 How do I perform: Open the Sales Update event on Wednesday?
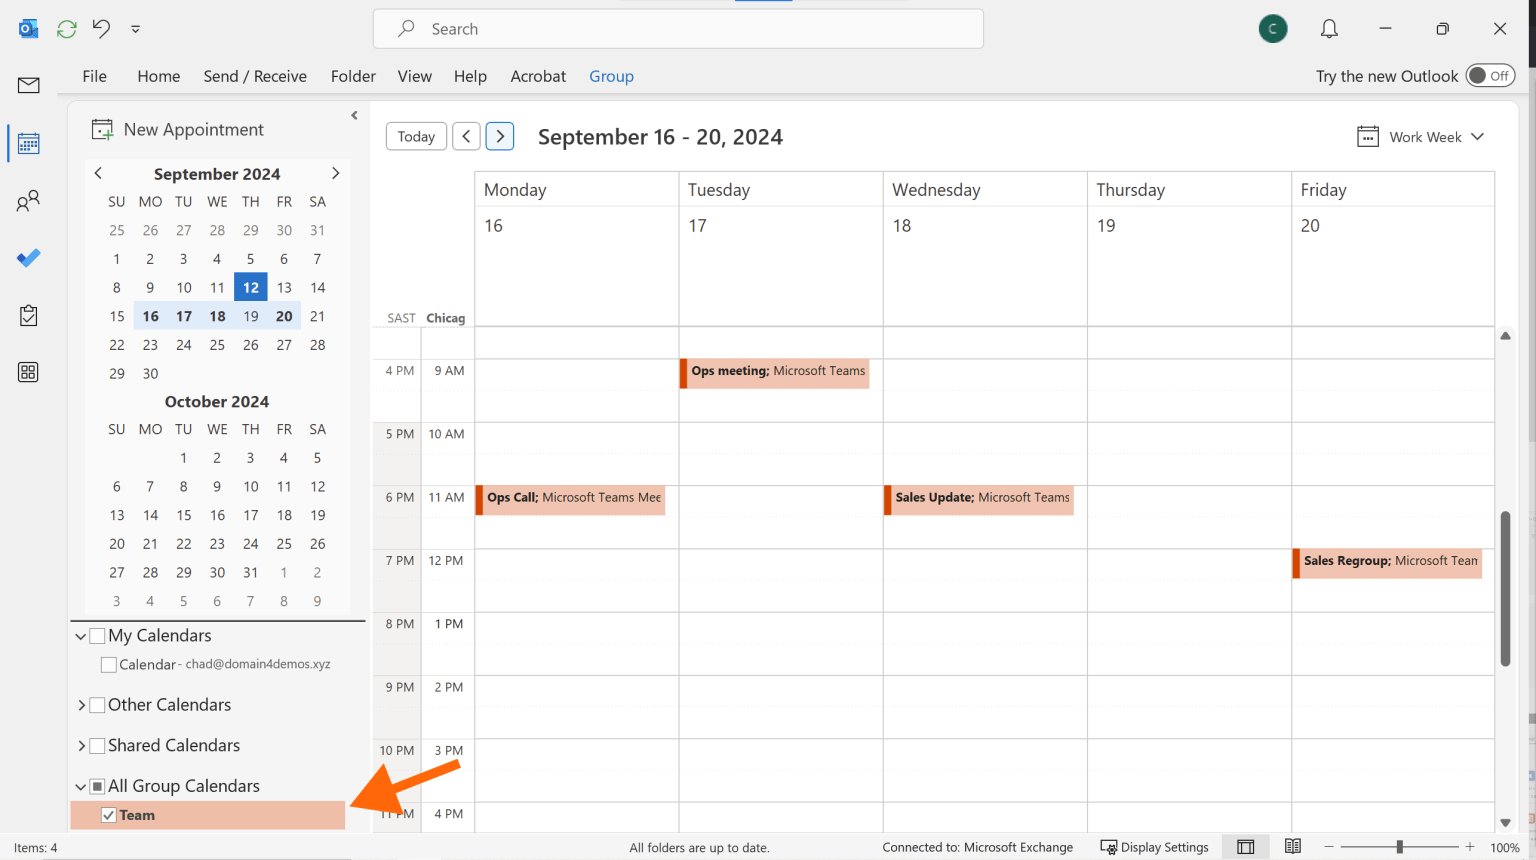(x=979, y=500)
